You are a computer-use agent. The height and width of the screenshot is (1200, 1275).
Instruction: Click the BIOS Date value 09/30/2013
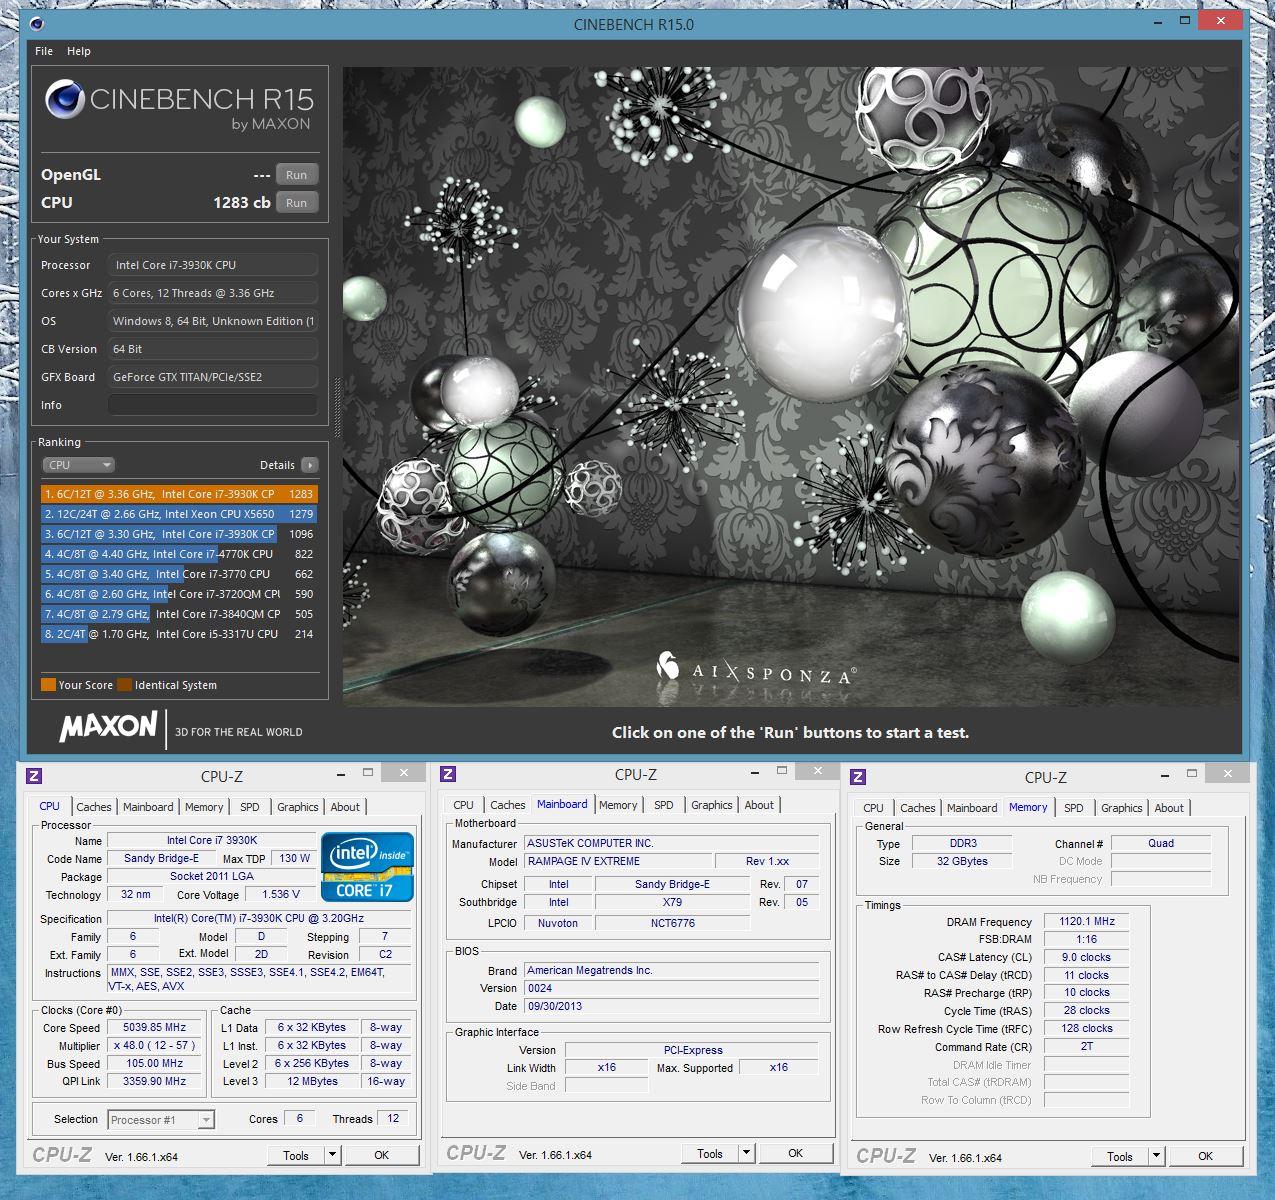(672, 1006)
